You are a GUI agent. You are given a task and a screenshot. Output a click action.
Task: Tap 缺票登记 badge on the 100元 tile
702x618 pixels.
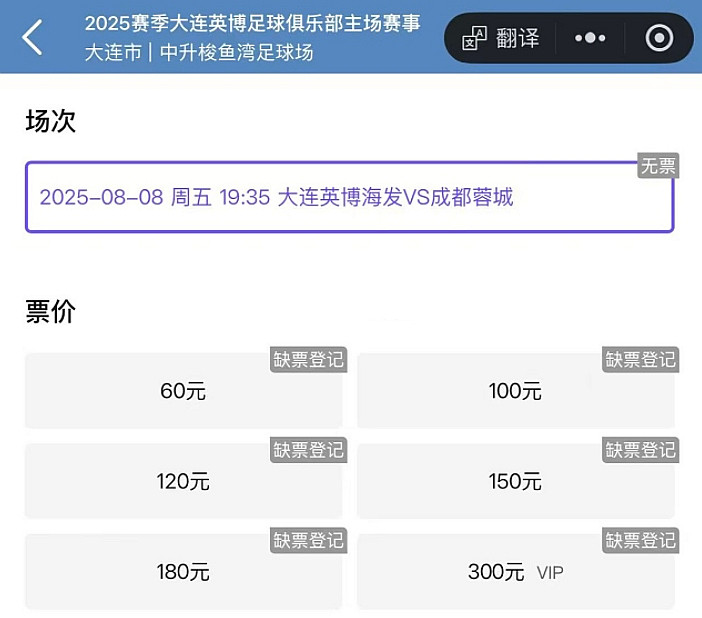click(x=641, y=360)
